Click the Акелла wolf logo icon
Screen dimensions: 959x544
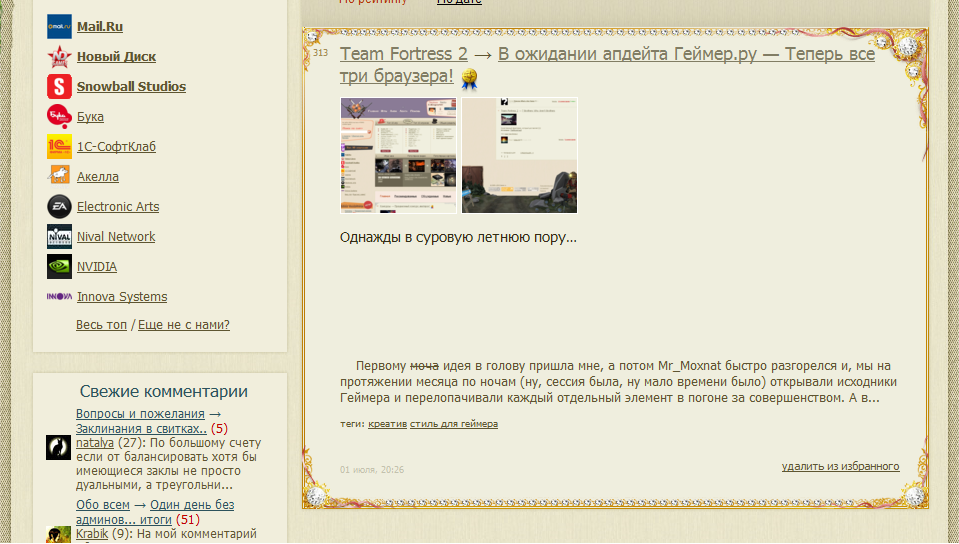[59, 176]
